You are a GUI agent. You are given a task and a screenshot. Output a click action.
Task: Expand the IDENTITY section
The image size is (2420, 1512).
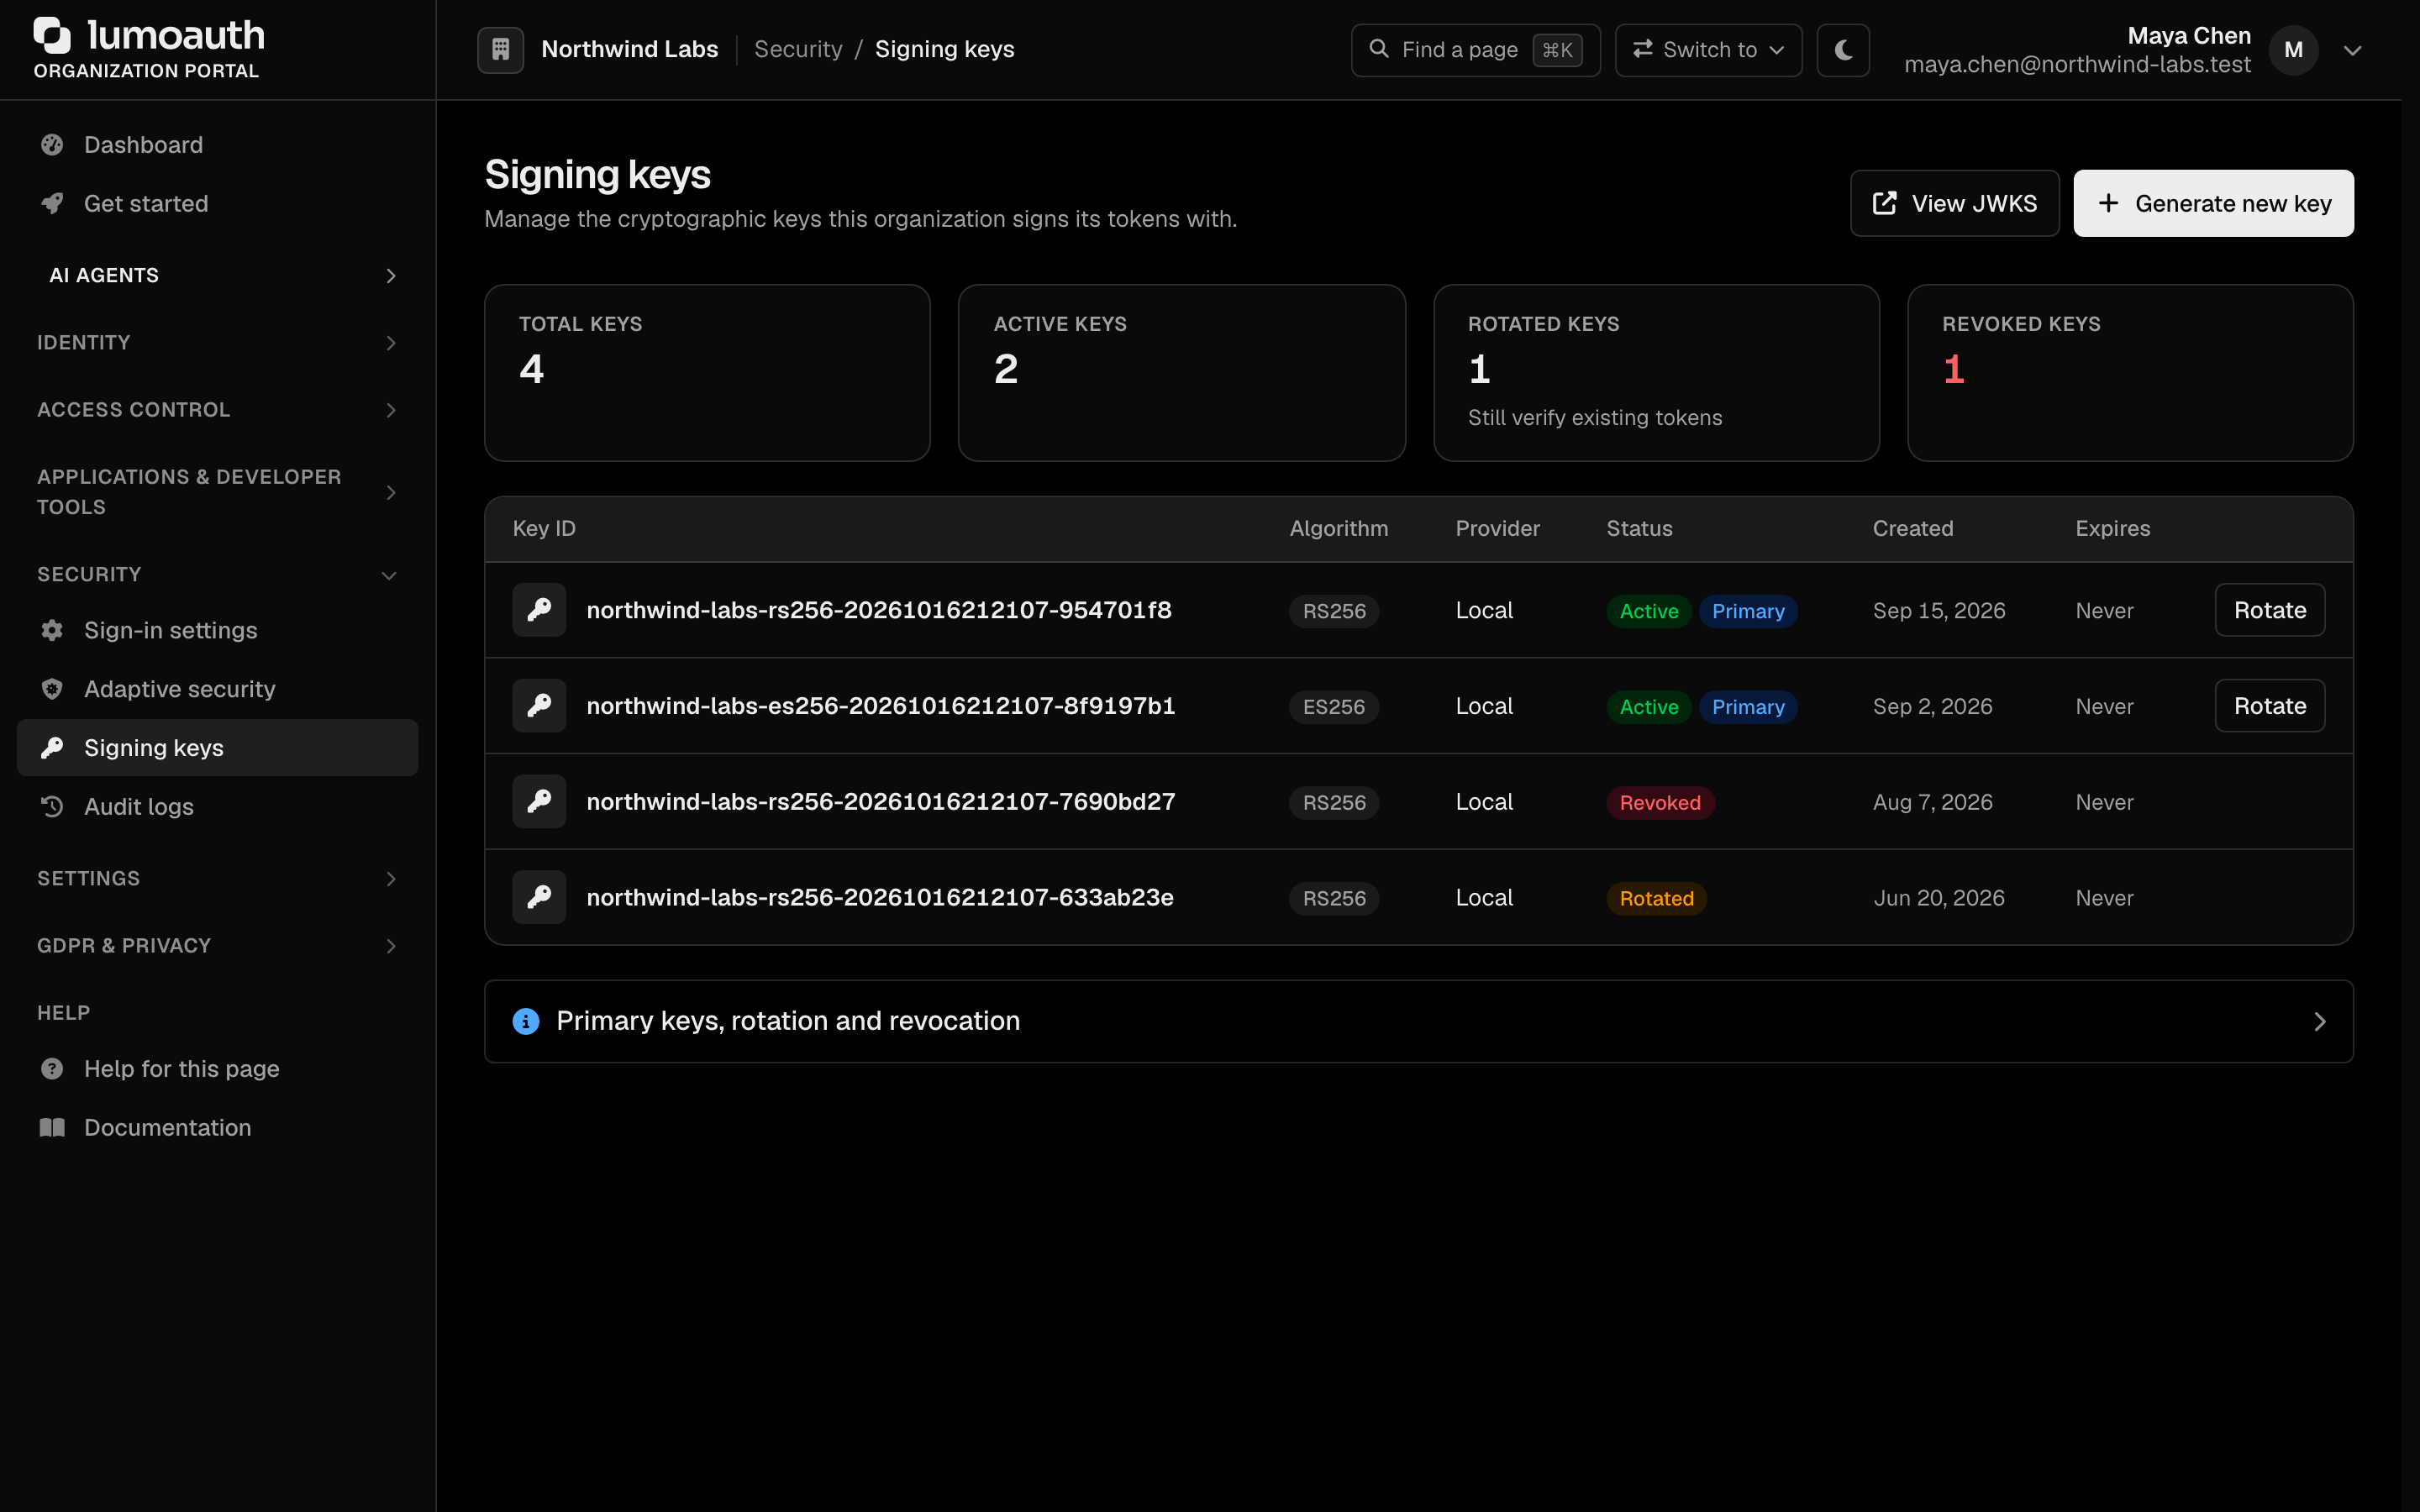pos(218,343)
